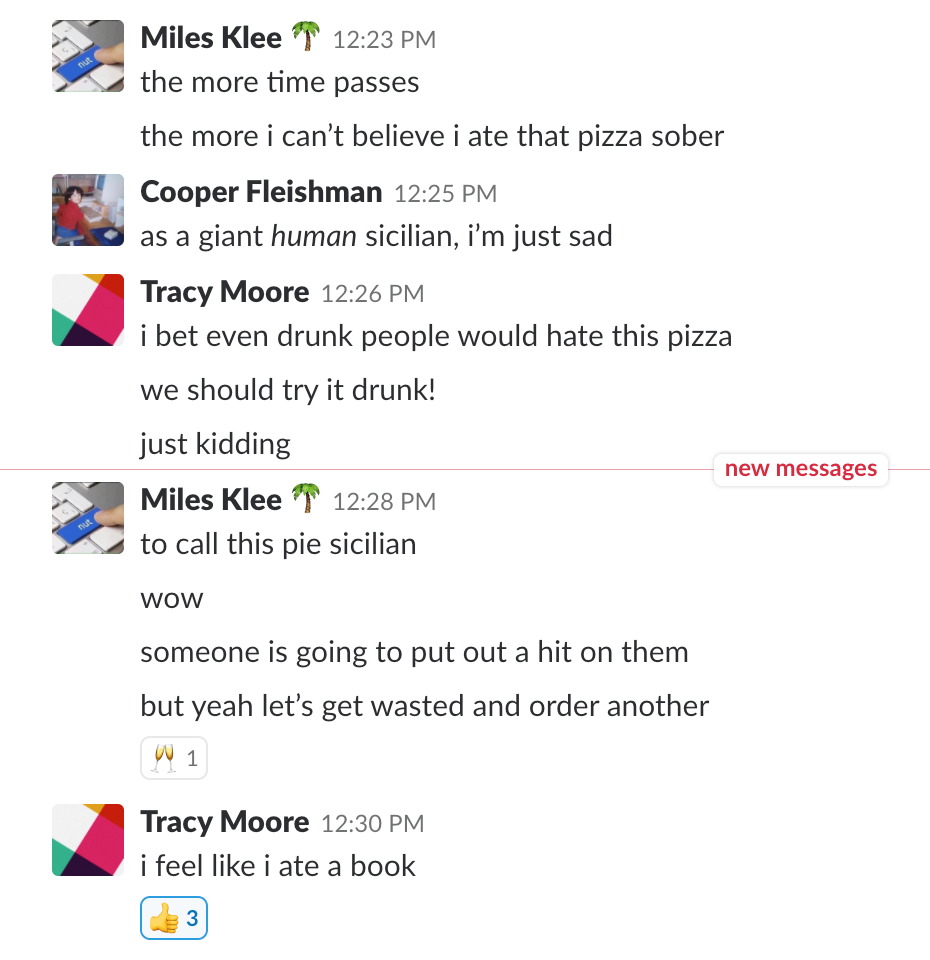Click Tracy Moore's avatar at 12:26 PM

pyautogui.click(x=88, y=310)
